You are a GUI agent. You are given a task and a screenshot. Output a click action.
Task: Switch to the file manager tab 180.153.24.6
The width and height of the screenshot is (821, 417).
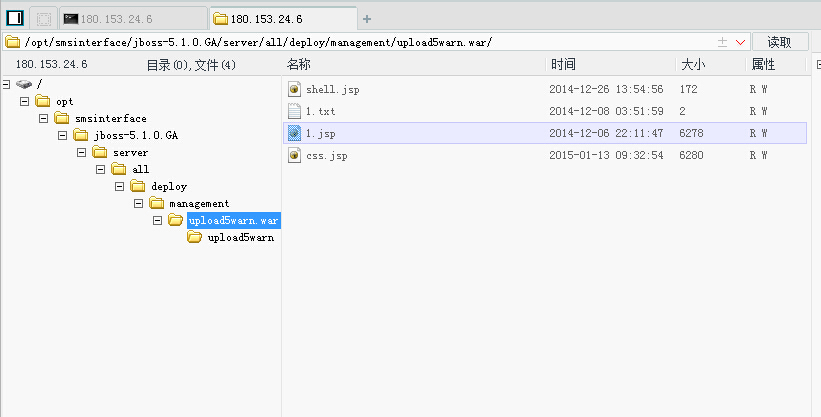pos(283,19)
